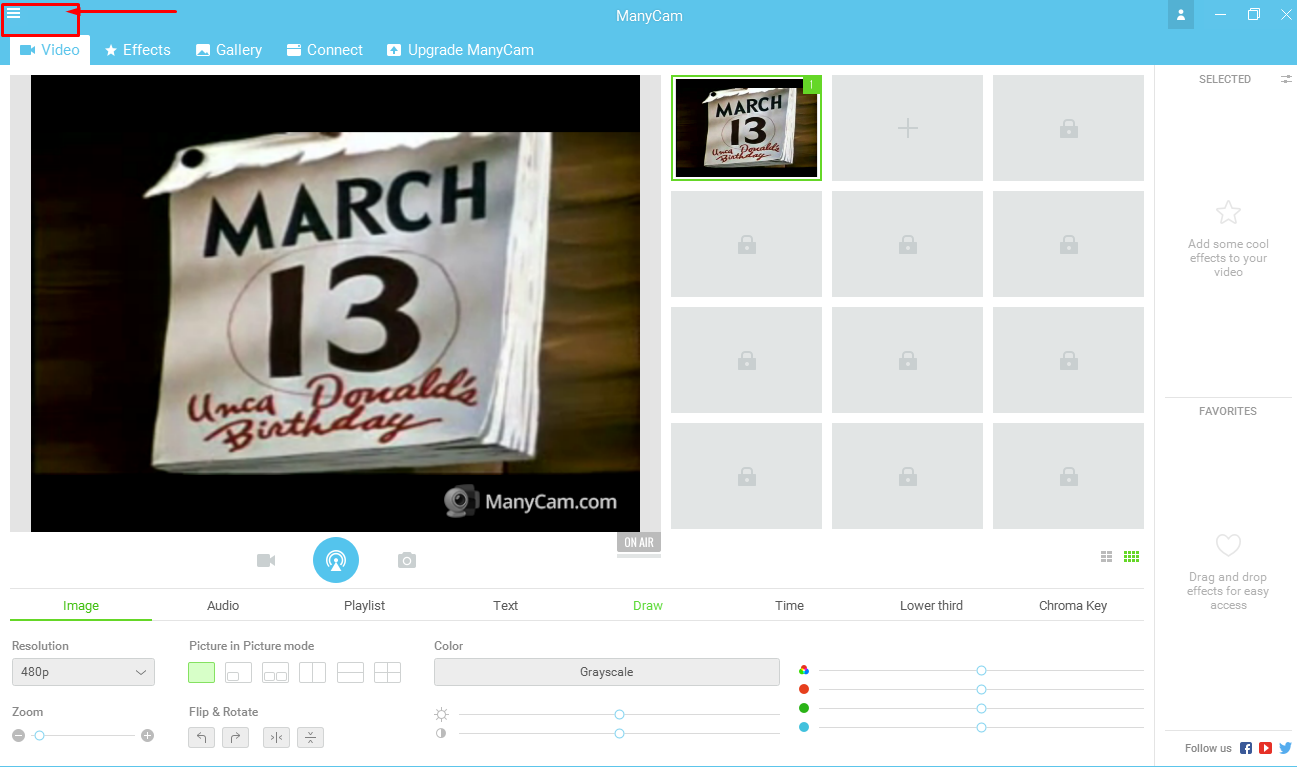Switch to the Video tab
This screenshot has height=767, width=1297.
[50, 50]
